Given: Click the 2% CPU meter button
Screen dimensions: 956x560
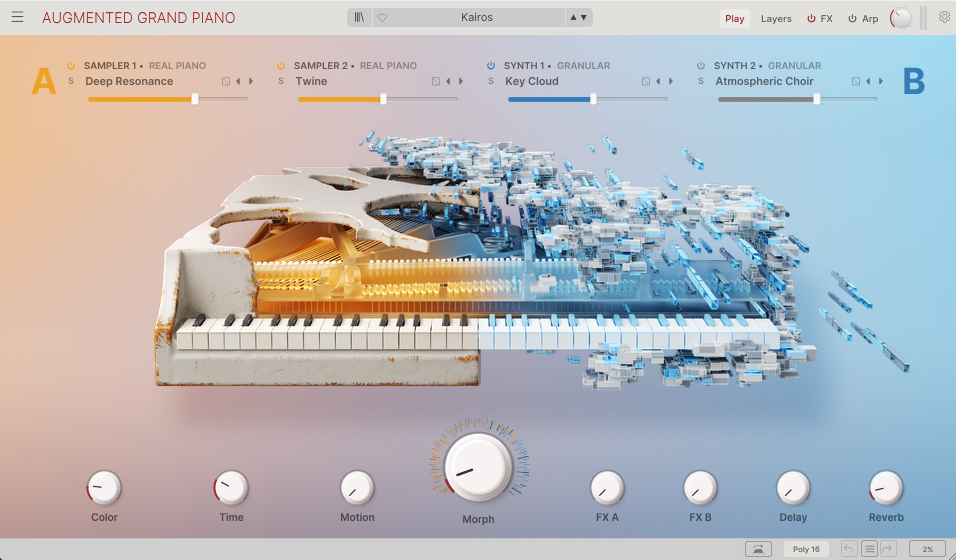Looking at the screenshot, I should (x=927, y=549).
